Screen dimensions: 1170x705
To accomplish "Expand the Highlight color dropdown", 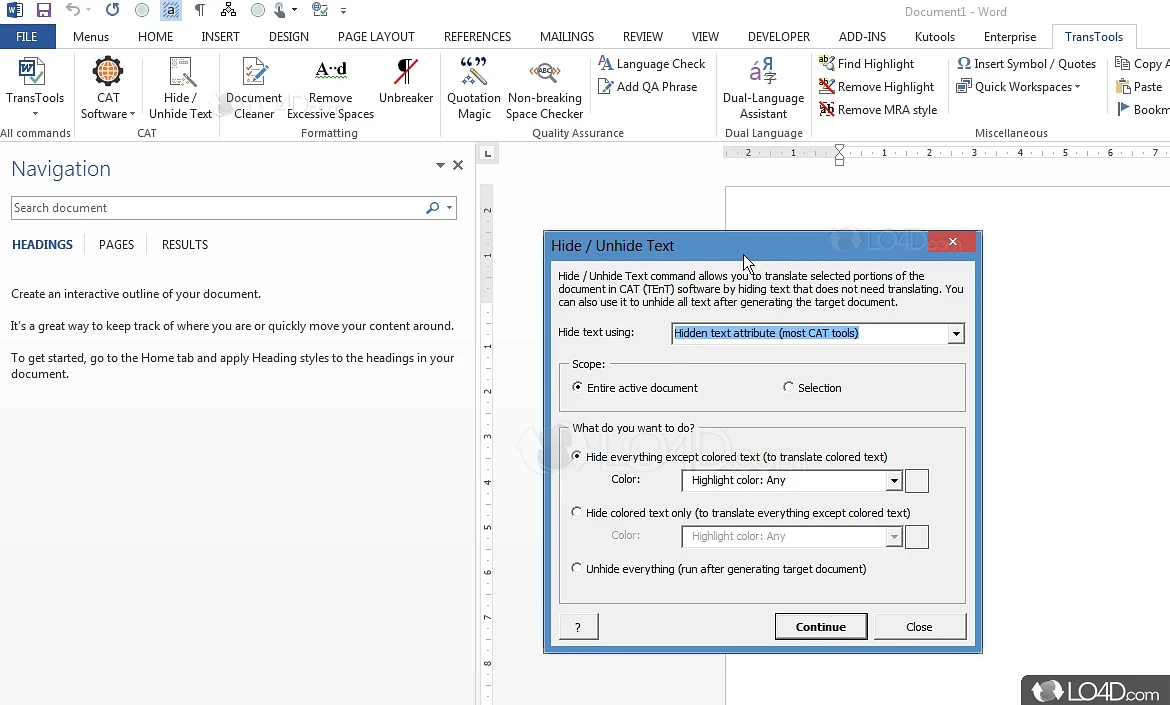I will tap(895, 481).
